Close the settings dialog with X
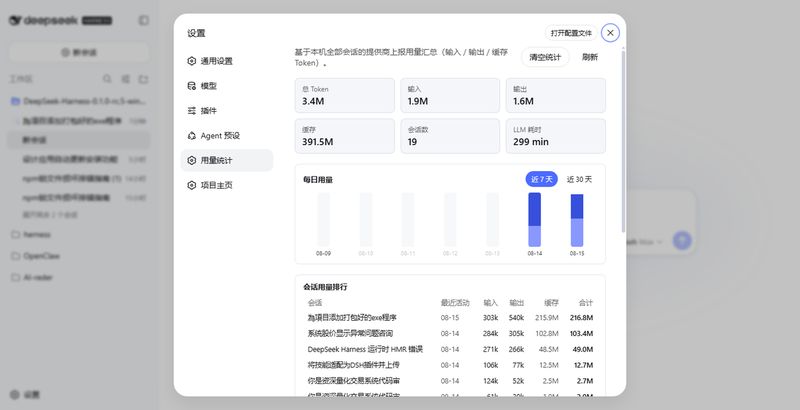800x410 pixels. 610,33
